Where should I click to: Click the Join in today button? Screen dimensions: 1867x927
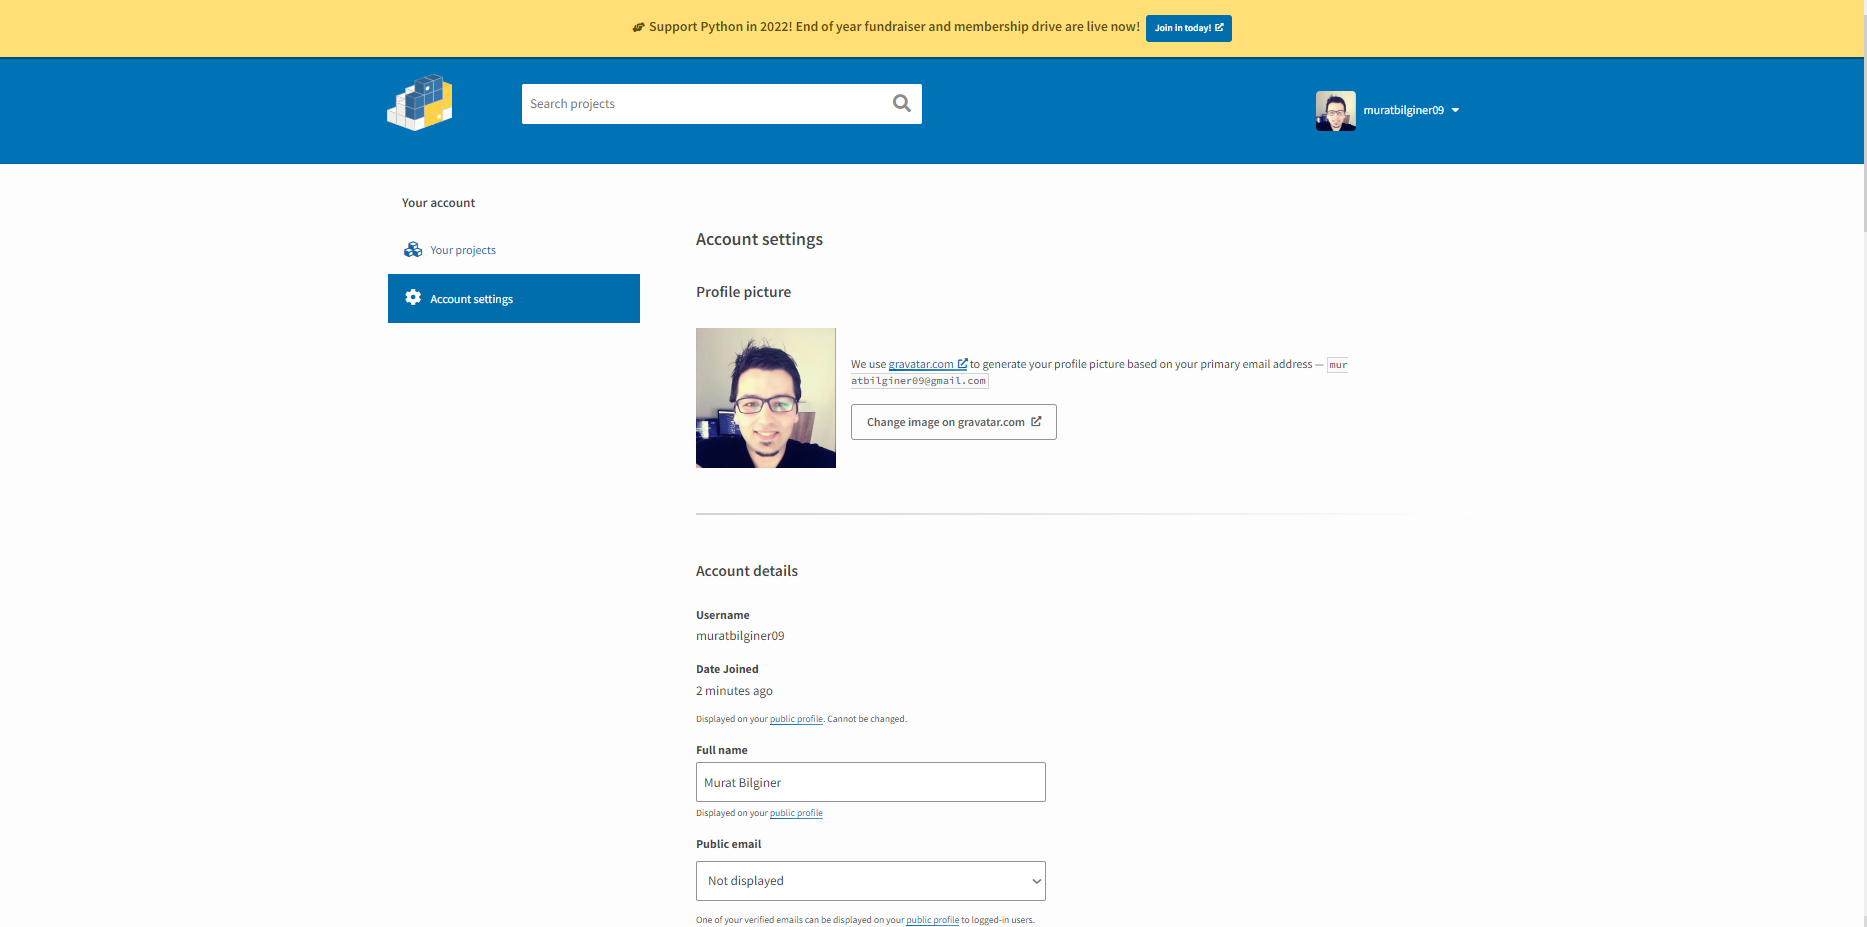click(x=1188, y=28)
